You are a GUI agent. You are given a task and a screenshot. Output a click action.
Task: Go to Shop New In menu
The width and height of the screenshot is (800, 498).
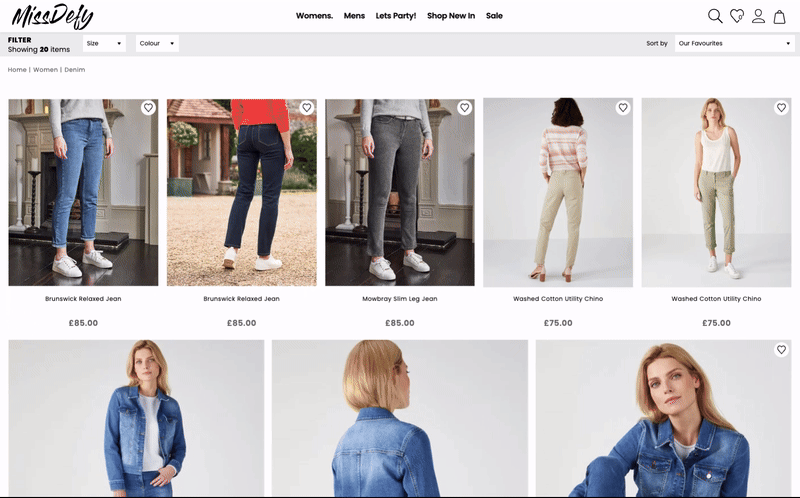point(450,16)
